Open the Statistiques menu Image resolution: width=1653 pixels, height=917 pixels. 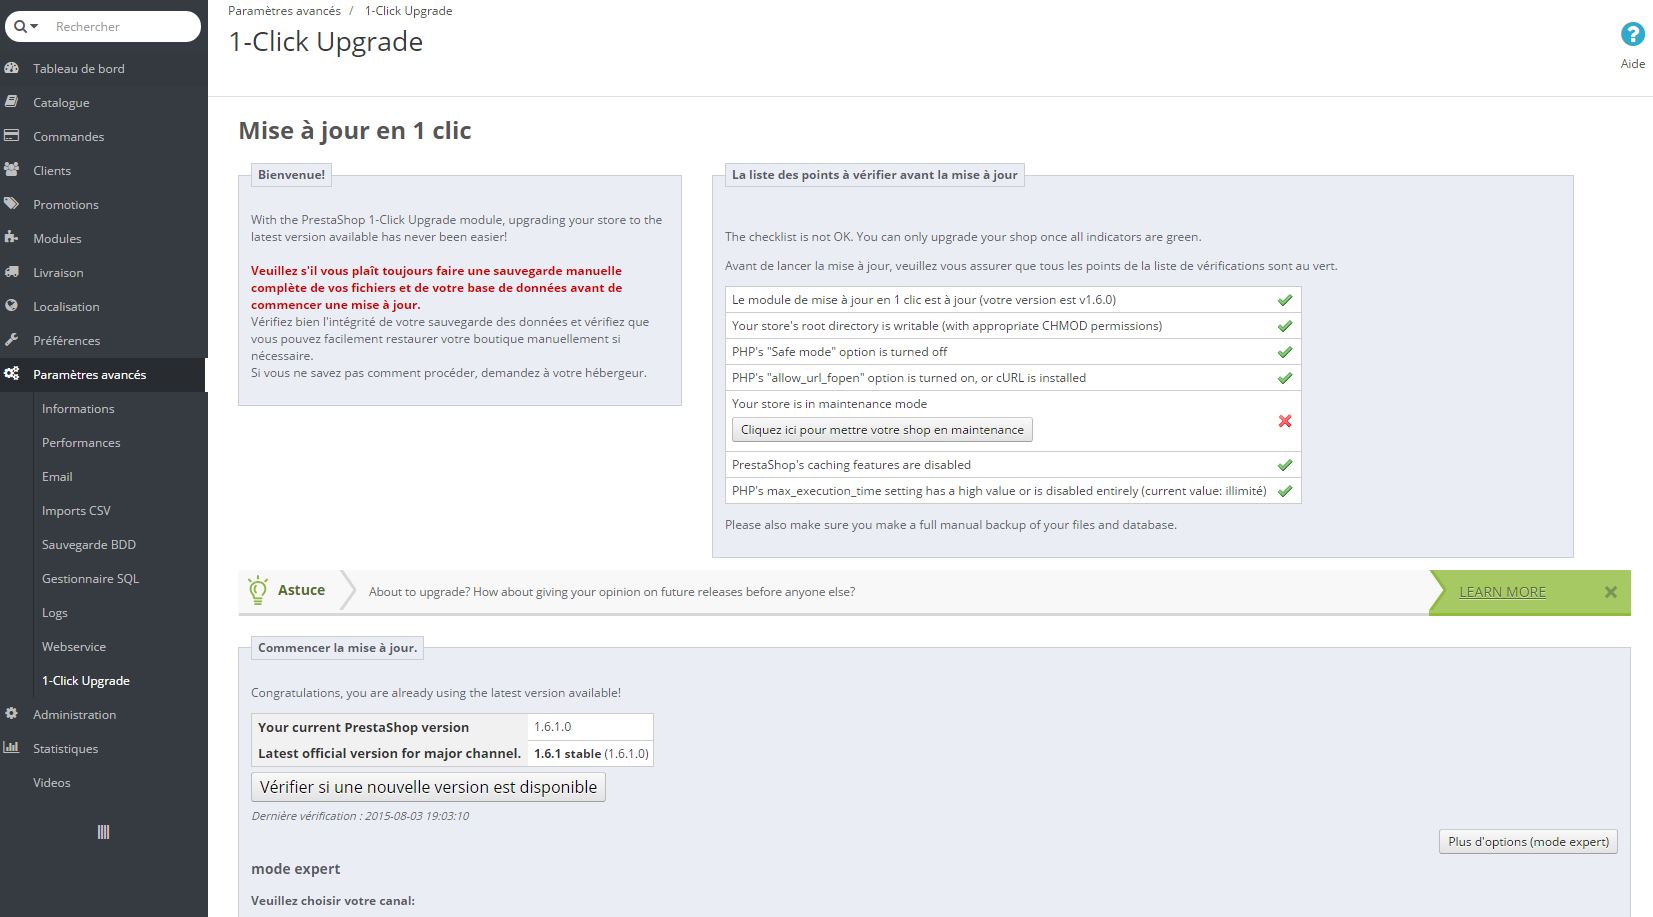[x=65, y=749]
